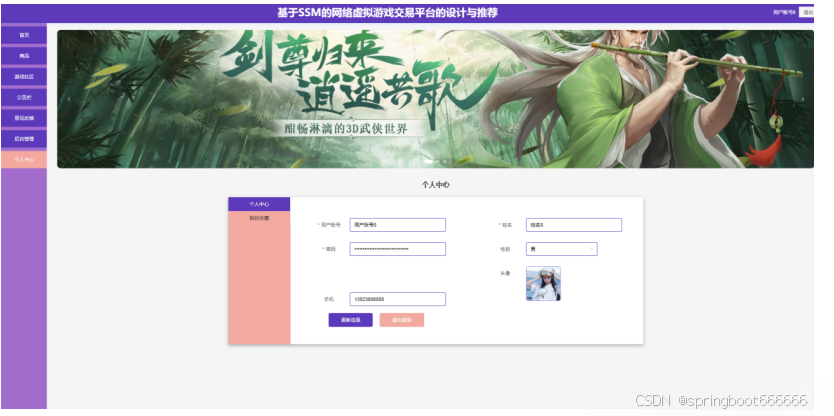Switch to the 我的收藏 tab
Viewport: 834px width, 416px height.
[259, 219]
